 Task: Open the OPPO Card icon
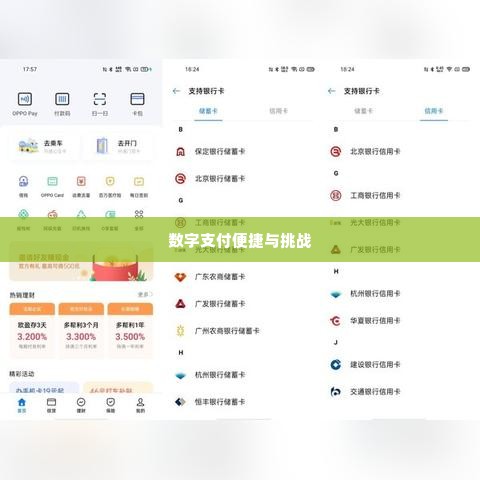pos(52,181)
